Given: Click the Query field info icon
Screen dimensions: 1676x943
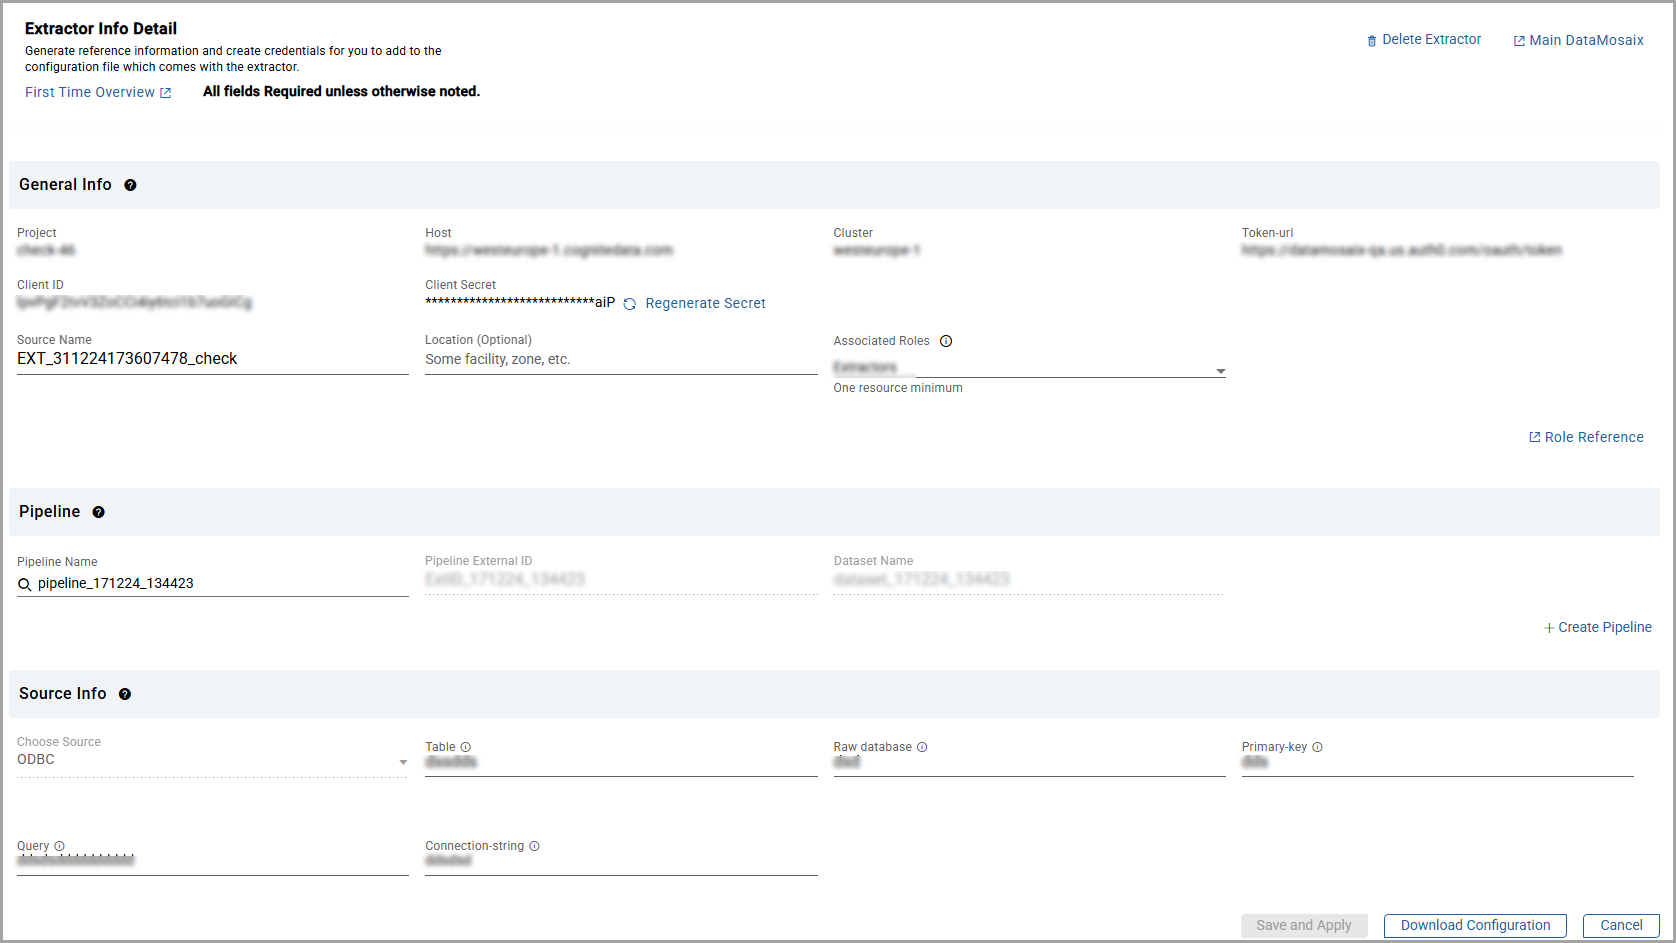Looking at the screenshot, I should click(x=59, y=846).
